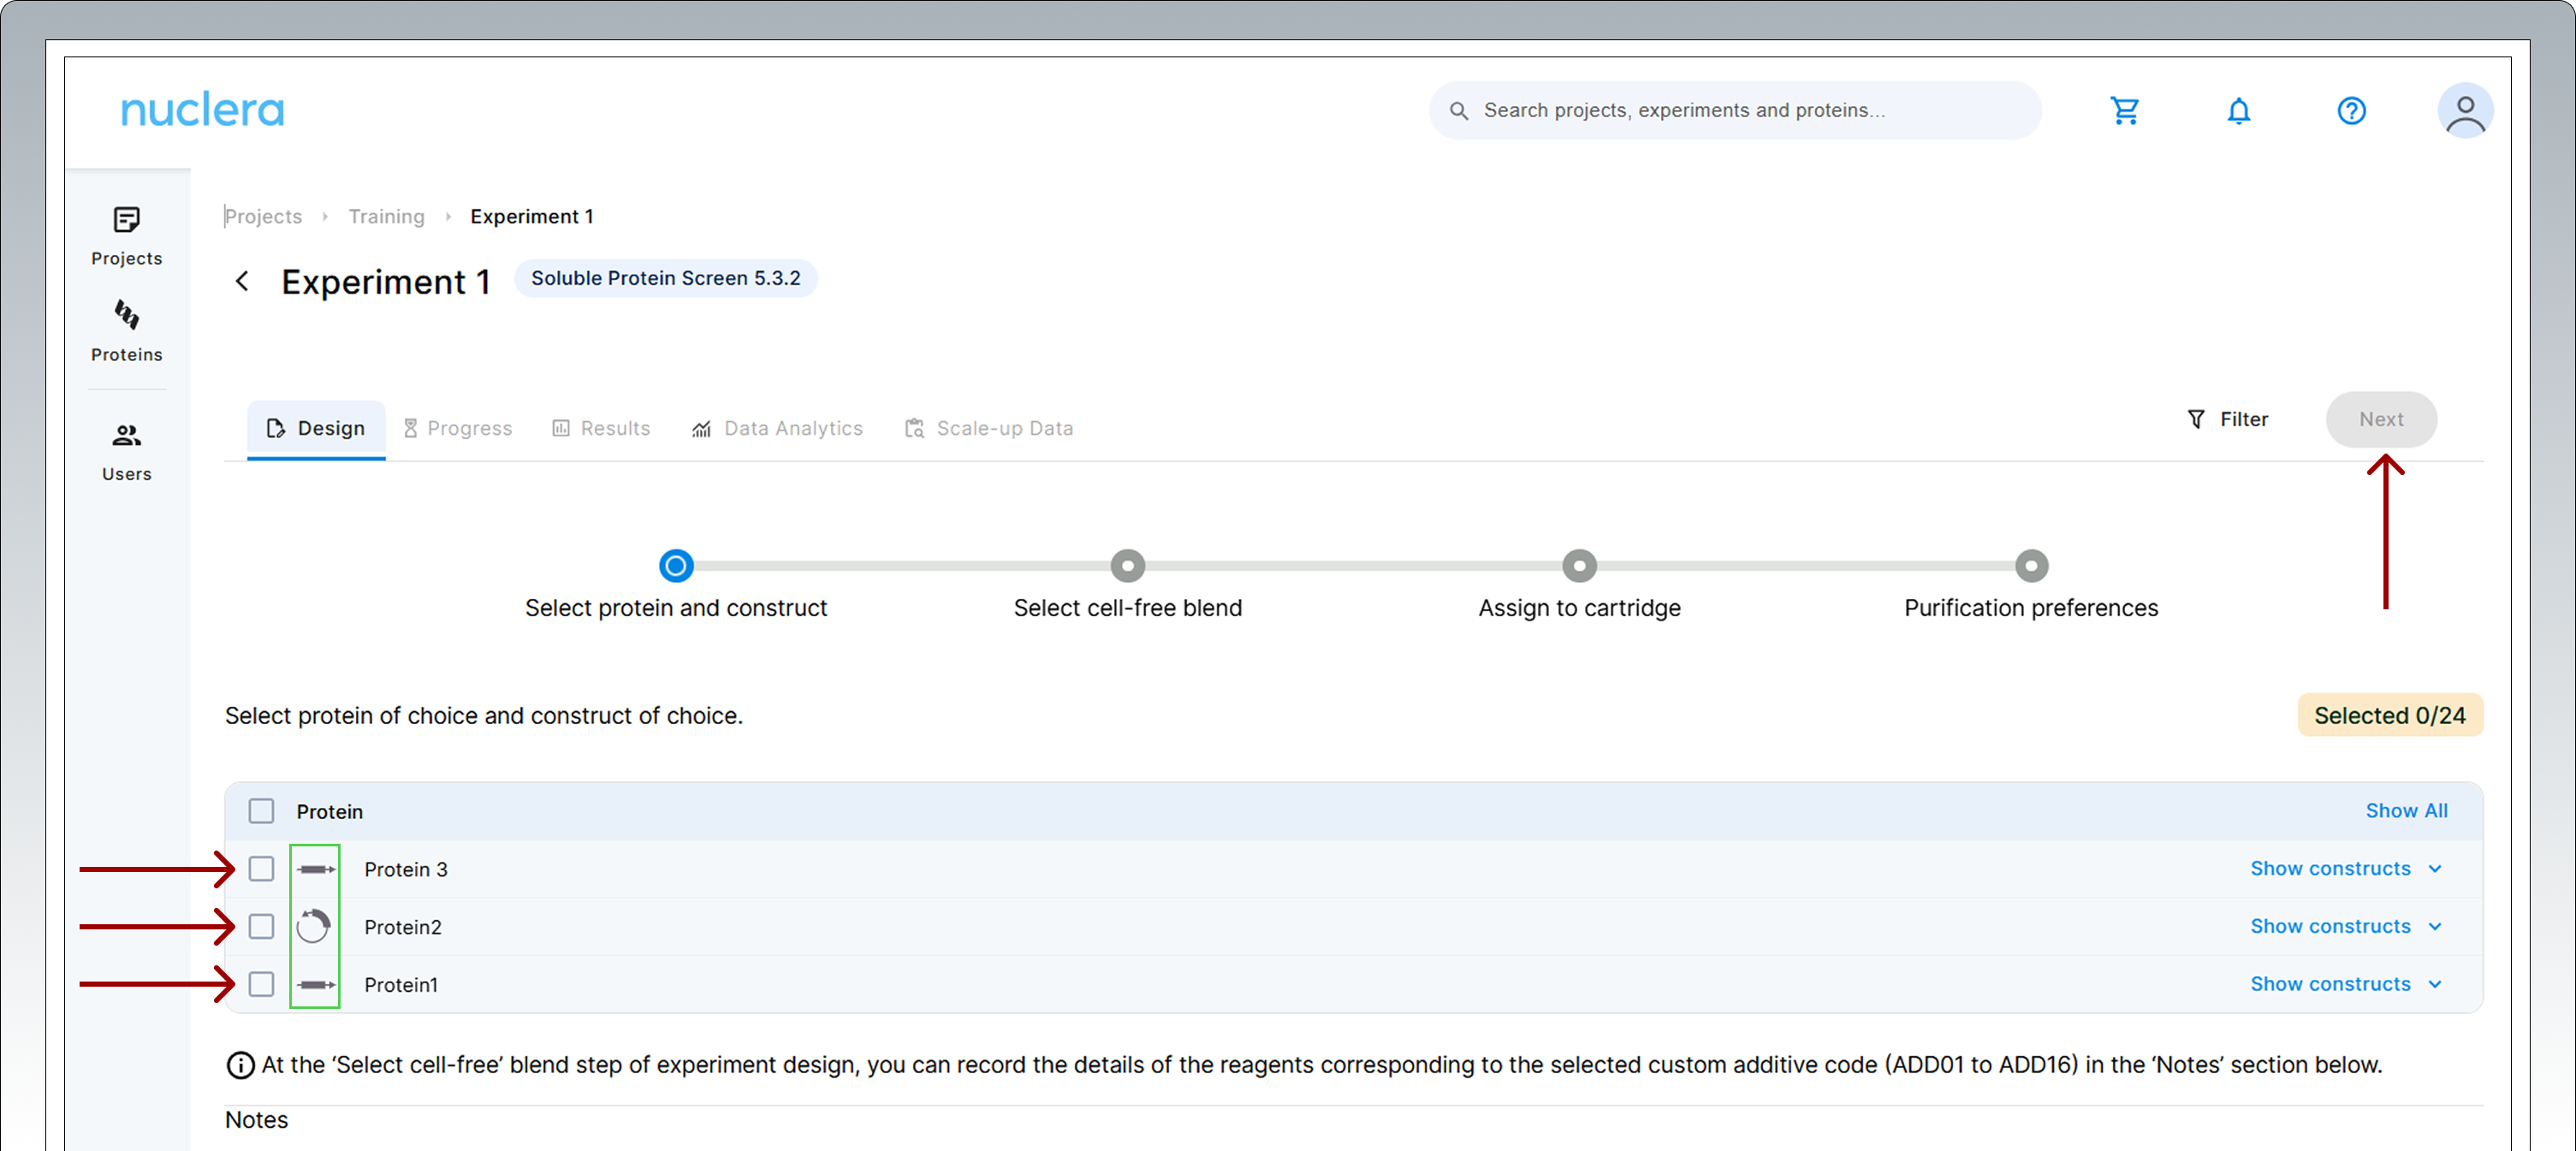Click the info icon beside the additive note
The height and width of the screenshot is (1151, 2576).
240,1065
